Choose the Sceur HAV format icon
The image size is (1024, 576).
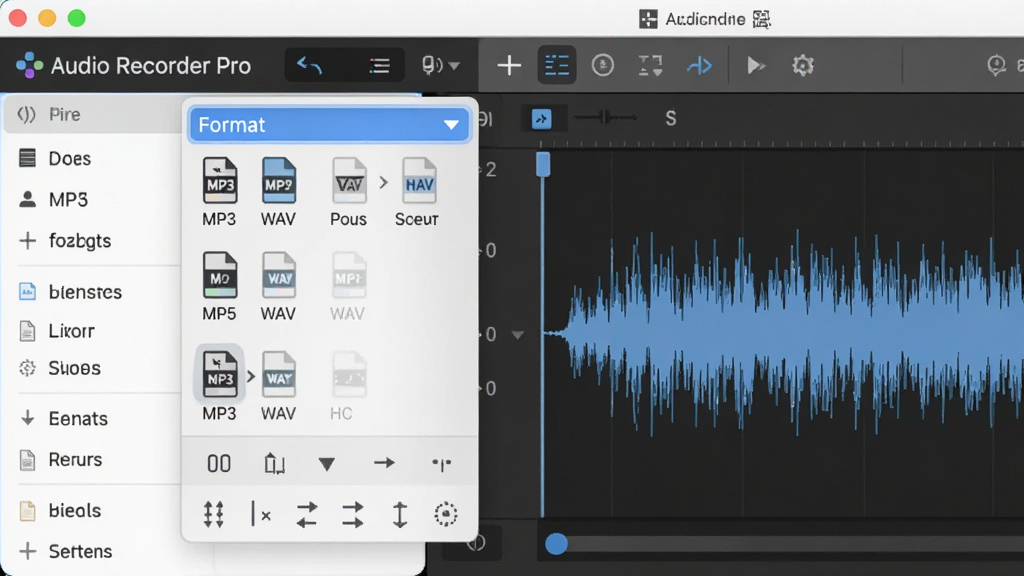419,181
